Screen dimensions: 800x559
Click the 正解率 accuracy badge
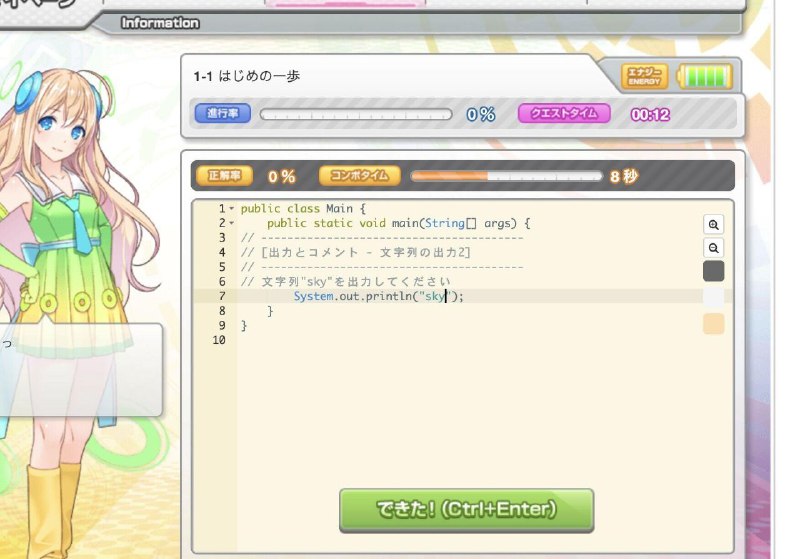tap(224, 176)
